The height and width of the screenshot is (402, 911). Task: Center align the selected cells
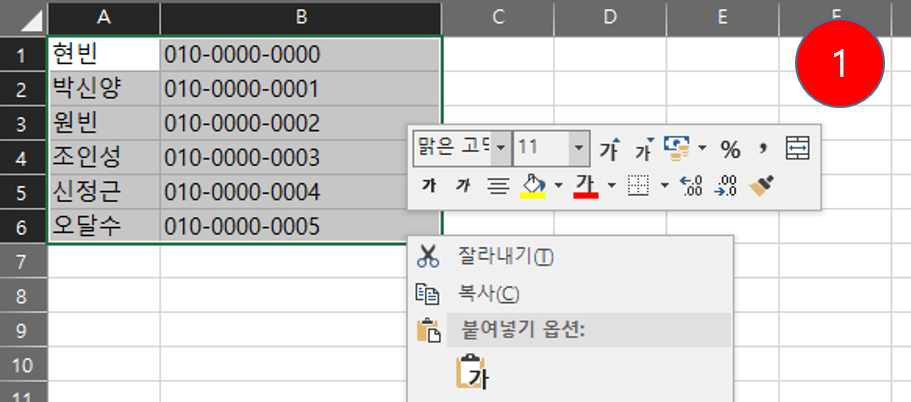point(497,185)
